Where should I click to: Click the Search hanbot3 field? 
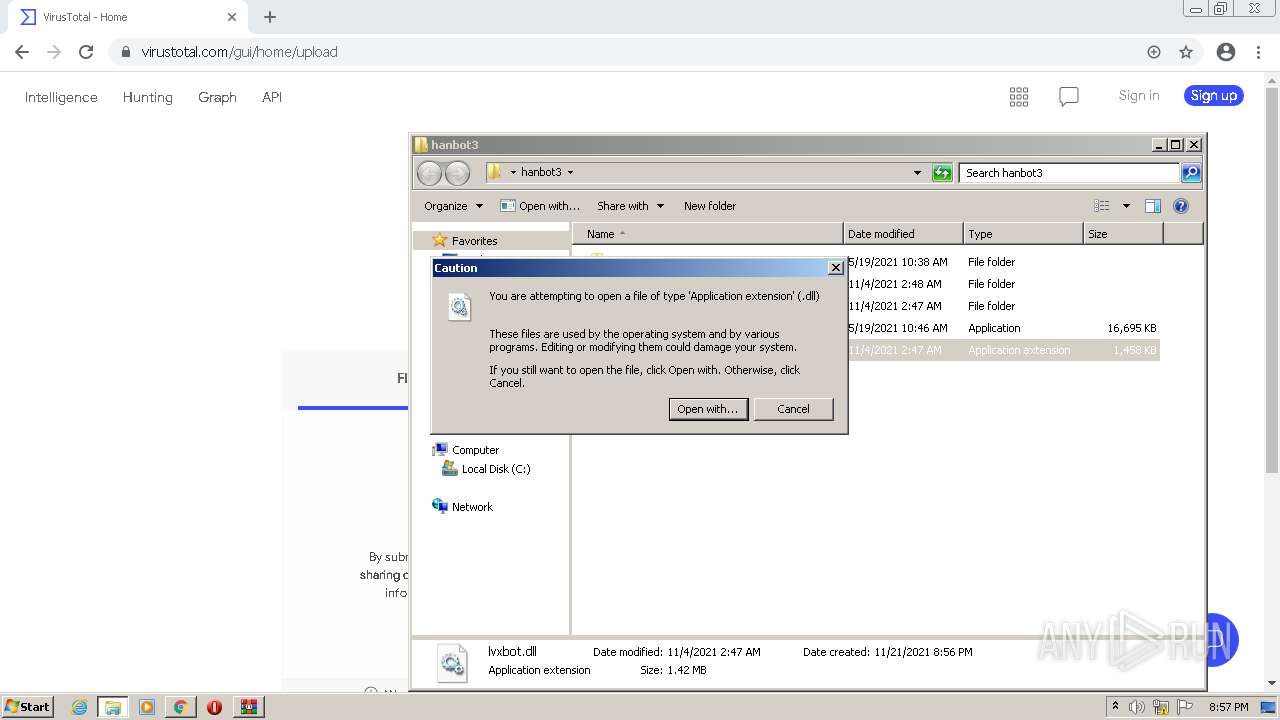click(1069, 173)
